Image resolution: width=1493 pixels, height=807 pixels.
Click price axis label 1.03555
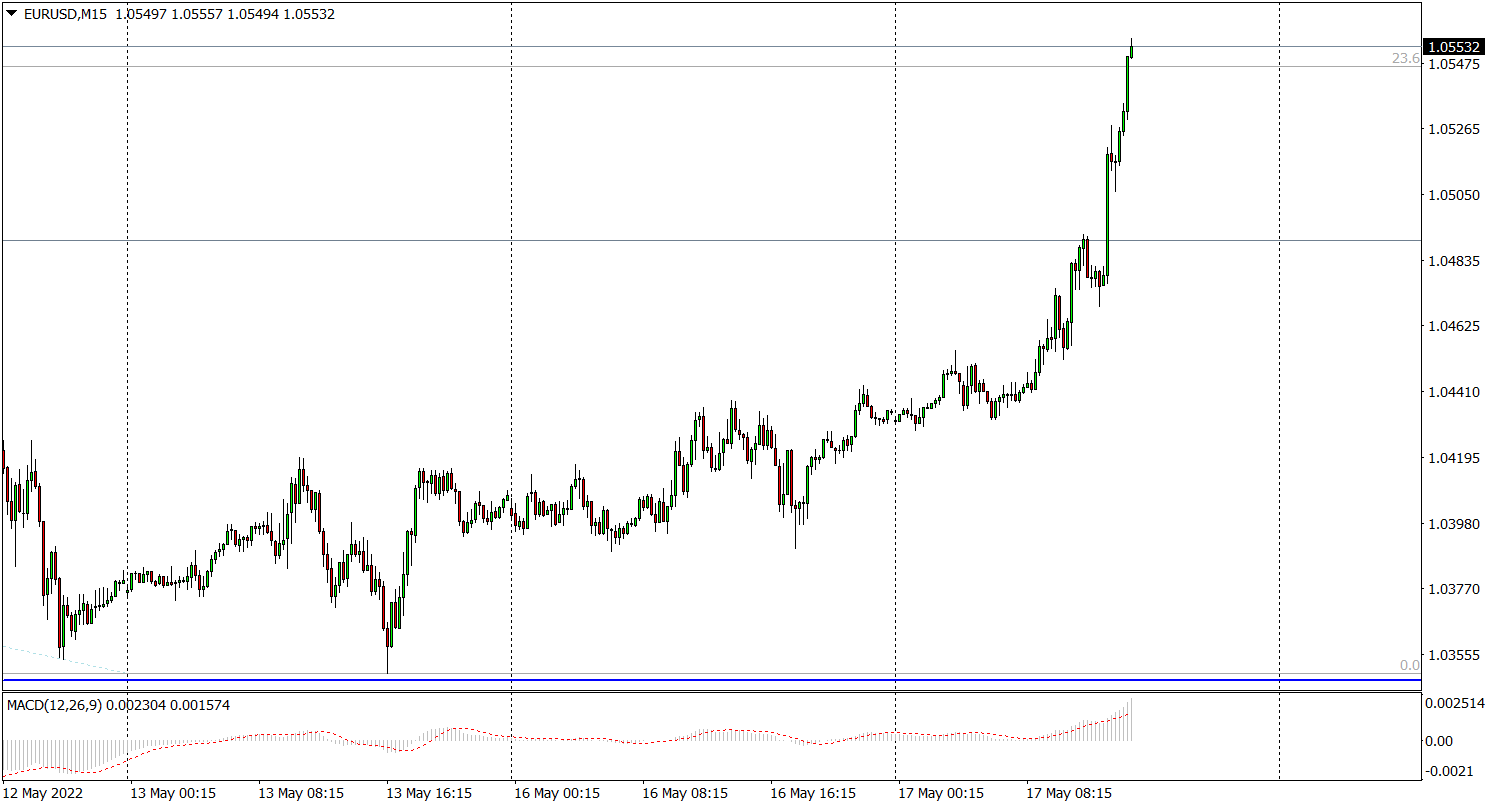click(x=1454, y=655)
